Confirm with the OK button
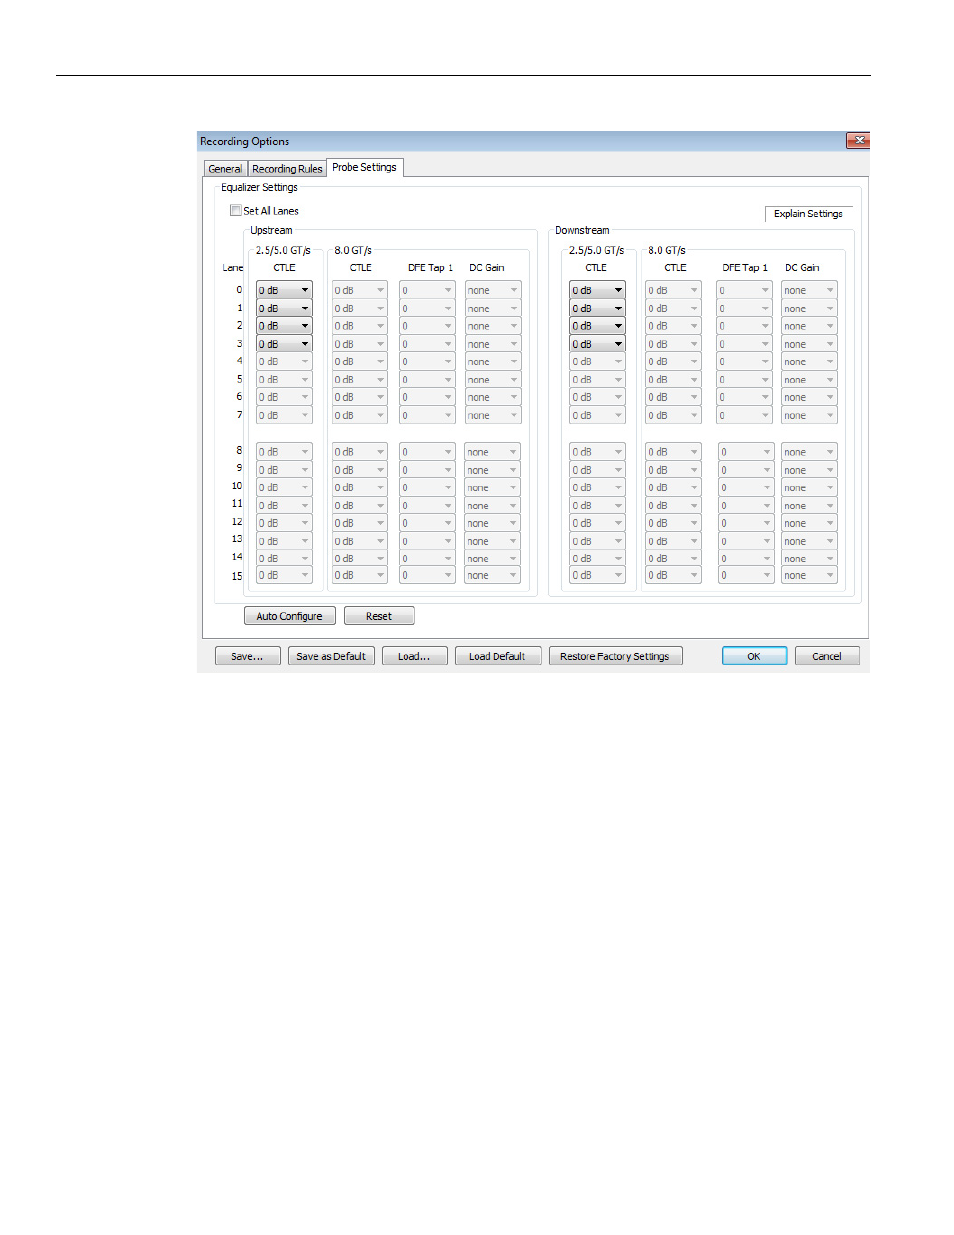This screenshot has height=1235, width=954. click(x=754, y=656)
